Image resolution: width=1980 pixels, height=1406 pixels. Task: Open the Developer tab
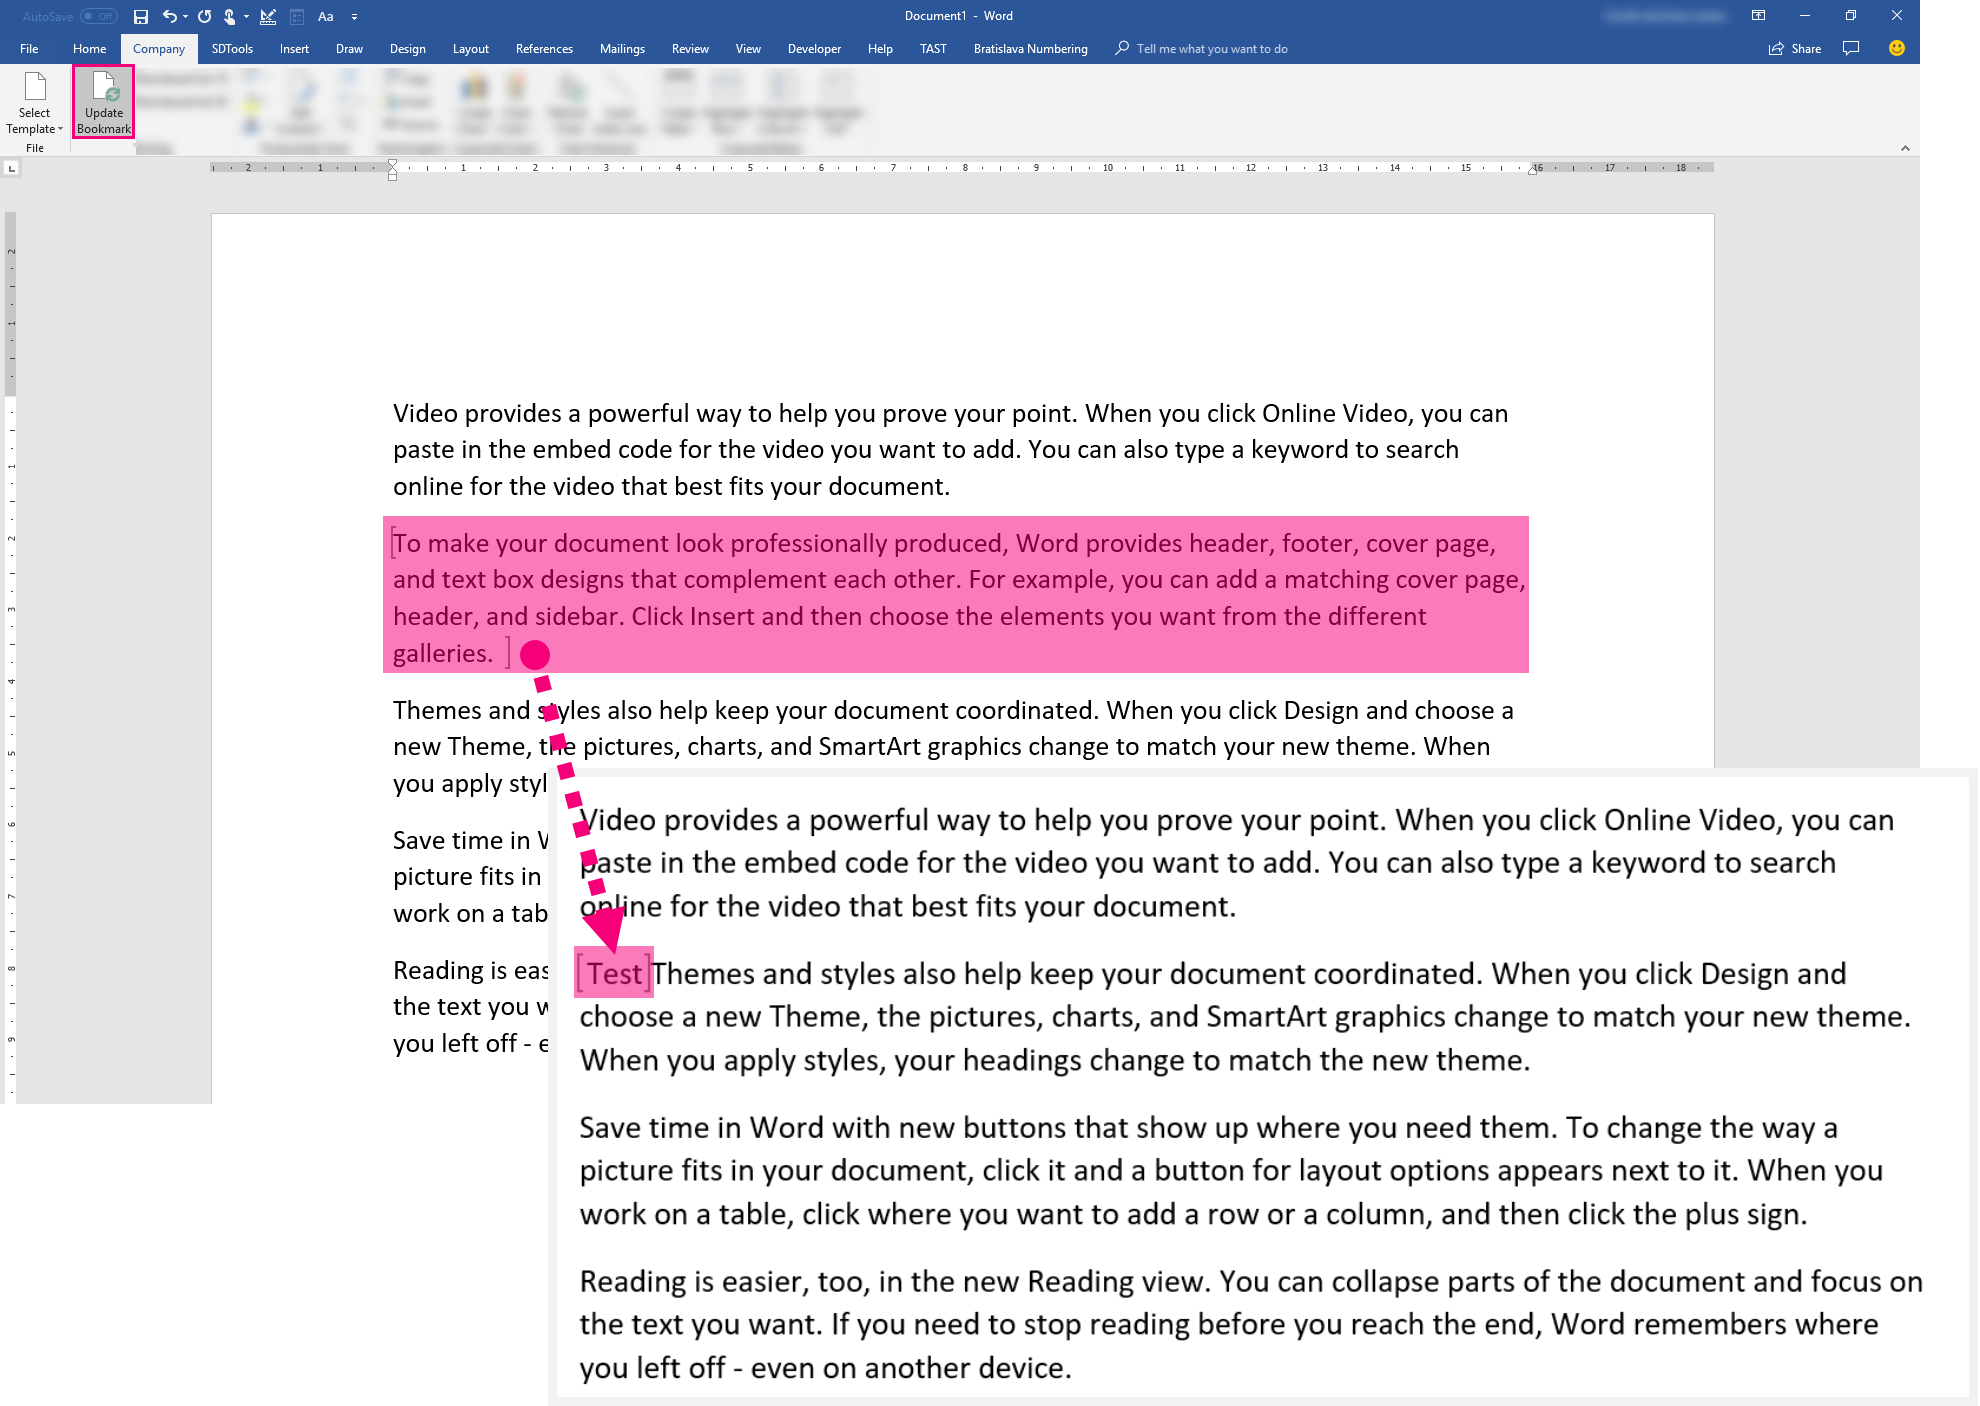[x=814, y=48]
